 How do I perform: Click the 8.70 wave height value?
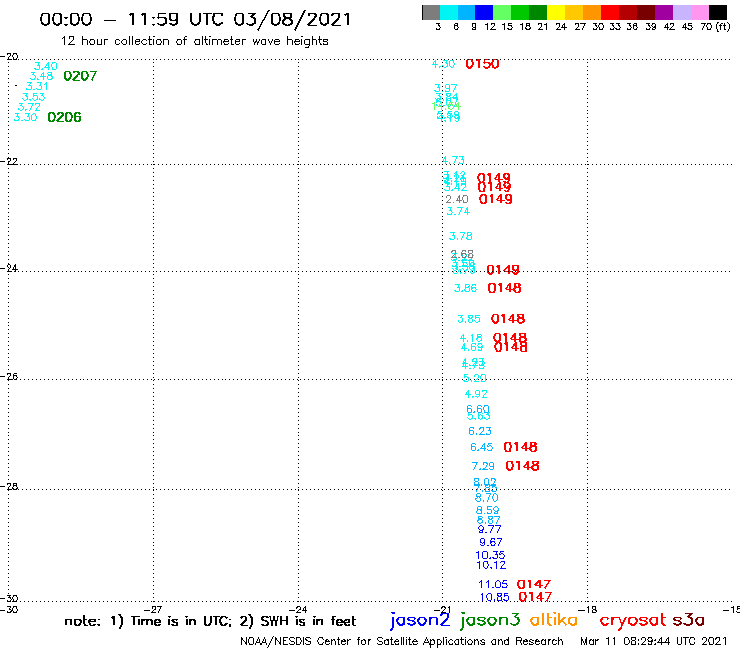click(x=487, y=498)
